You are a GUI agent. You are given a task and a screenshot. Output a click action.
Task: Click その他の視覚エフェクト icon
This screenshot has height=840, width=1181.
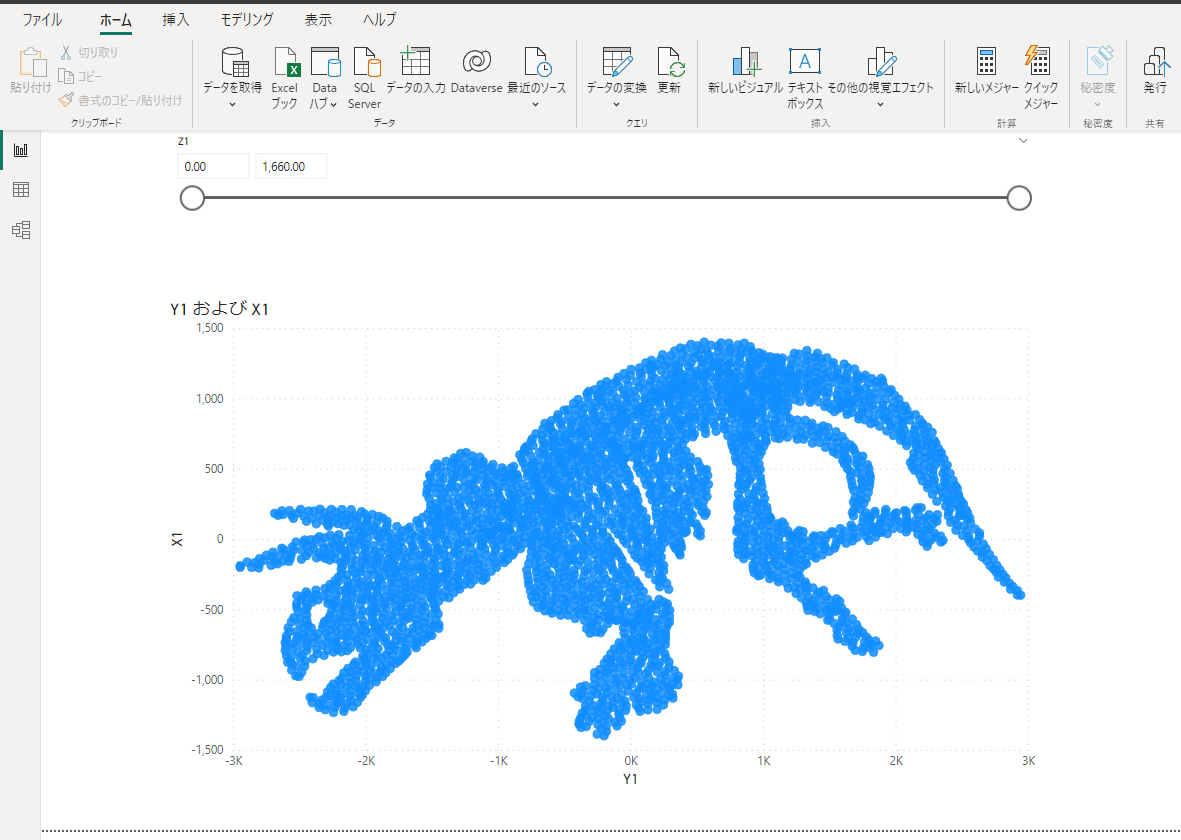pos(881,62)
